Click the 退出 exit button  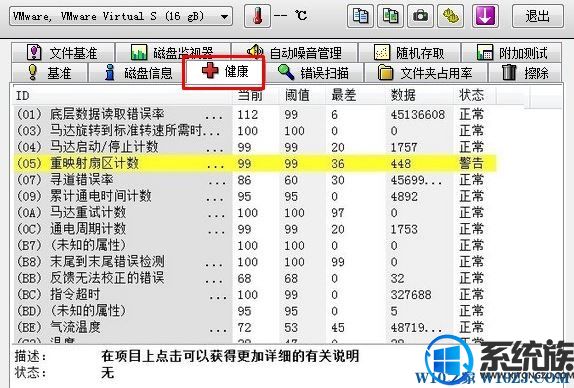tap(537, 16)
